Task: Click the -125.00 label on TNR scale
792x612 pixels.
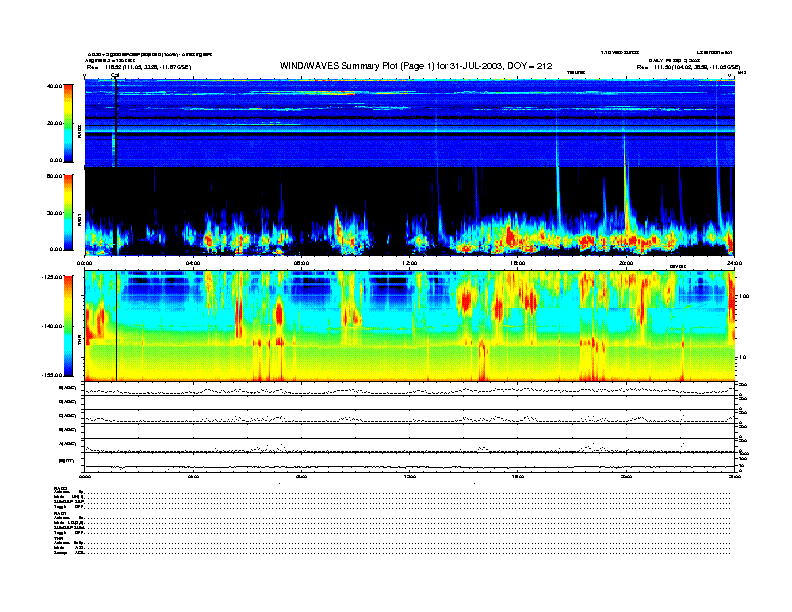Action: [x=52, y=277]
